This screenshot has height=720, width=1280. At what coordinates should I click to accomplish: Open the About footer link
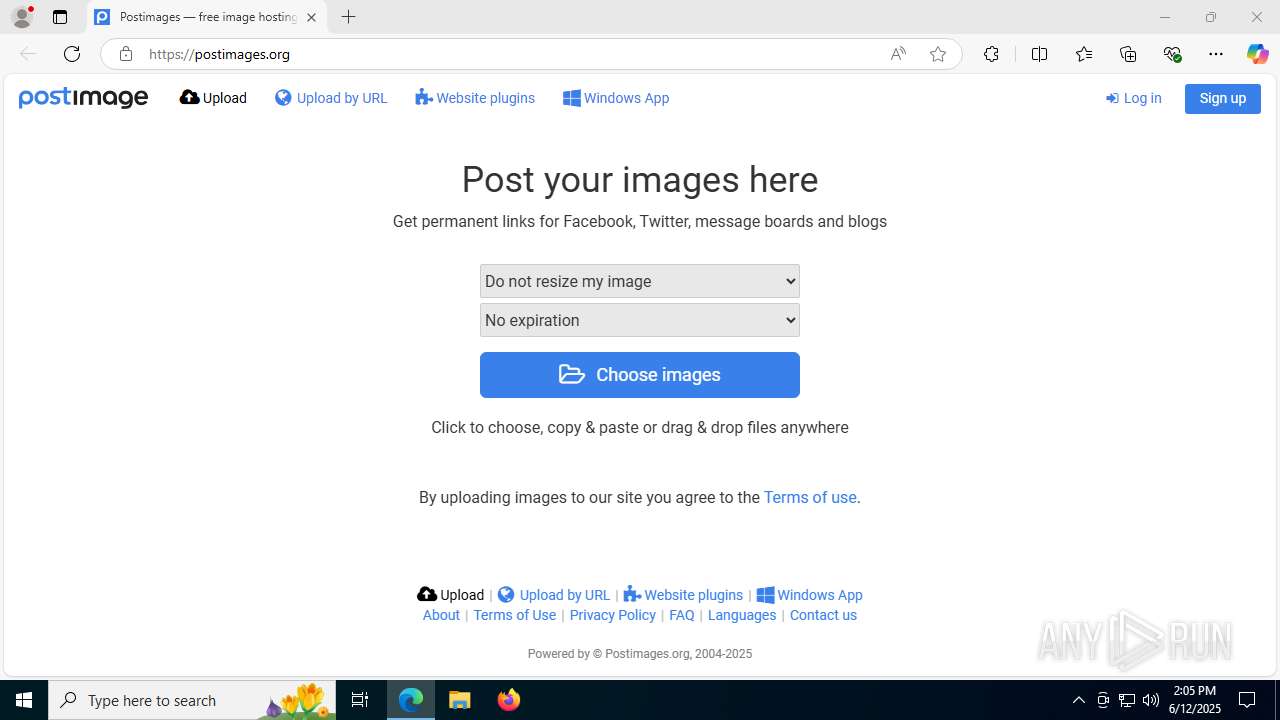click(x=441, y=615)
